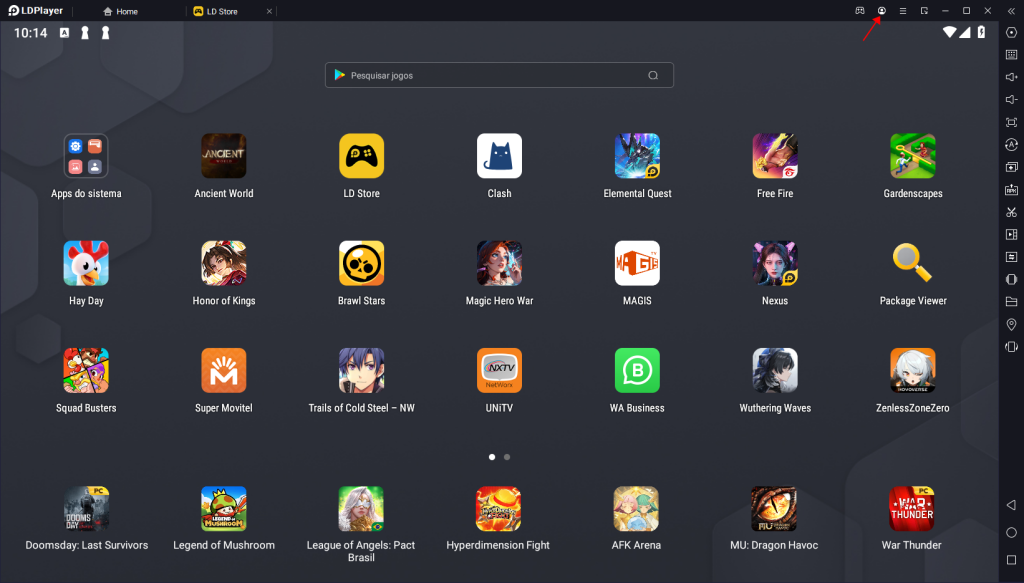Viewport: 1024px width, 583px height.
Task: Open the LD Store app icon
Action: click(x=361, y=156)
